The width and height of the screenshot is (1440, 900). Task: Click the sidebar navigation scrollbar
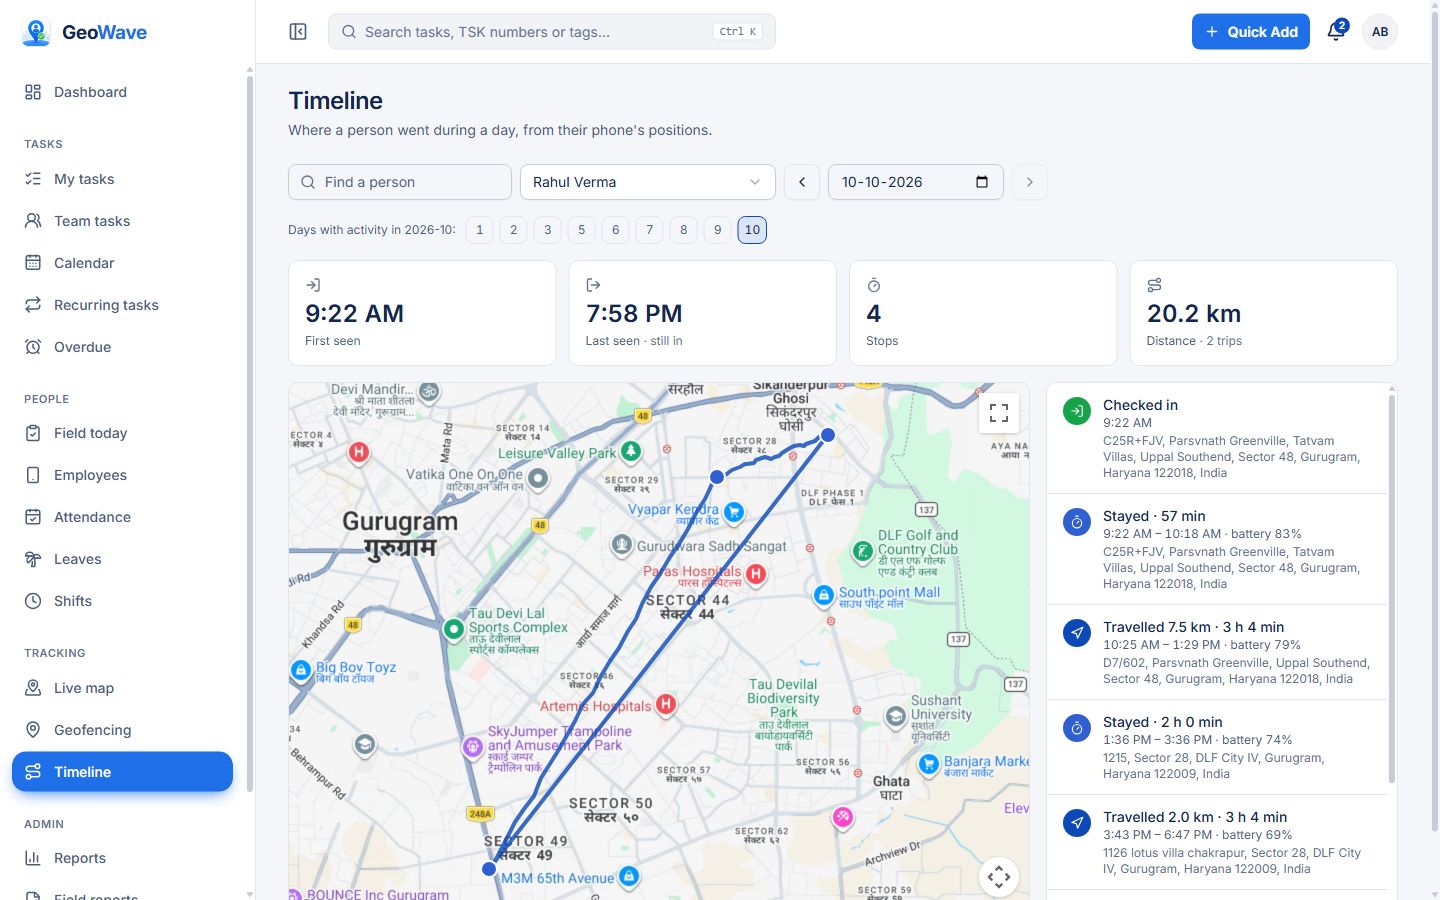coord(249,432)
